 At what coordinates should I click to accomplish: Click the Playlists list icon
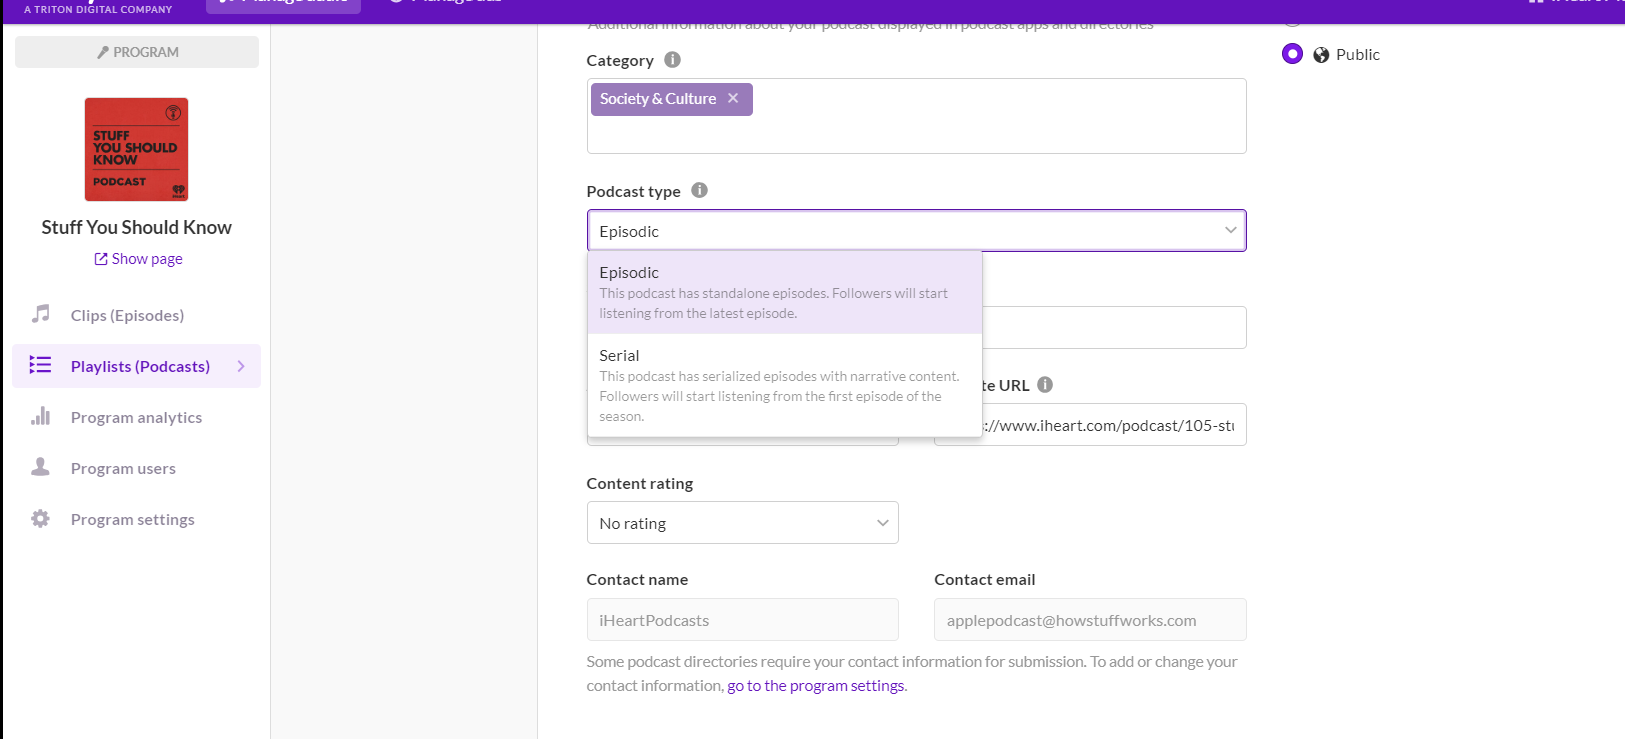click(x=40, y=365)
